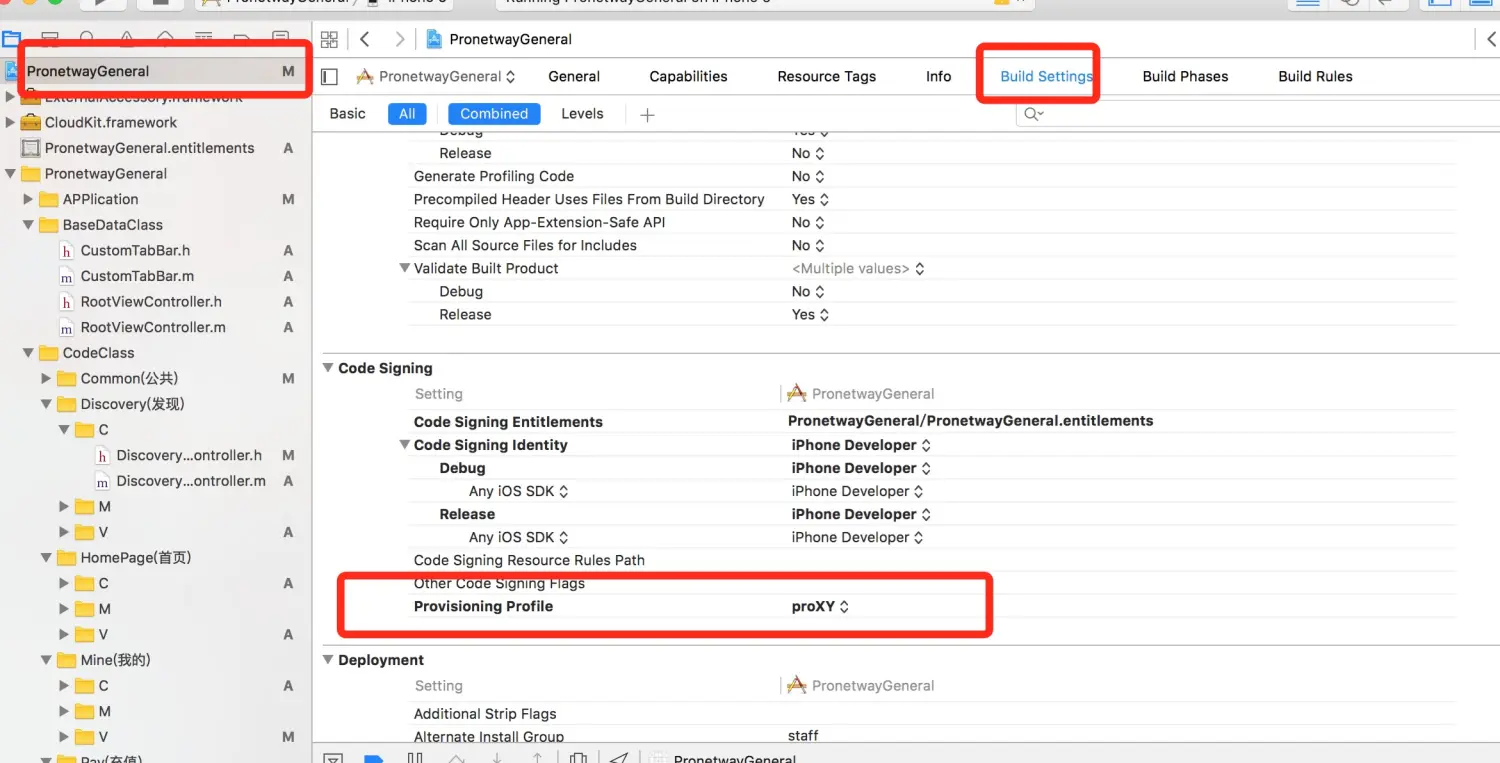
Task: Click the PronetwayGeneral.entitlements file icon
Action: click(x=30, y=148)
